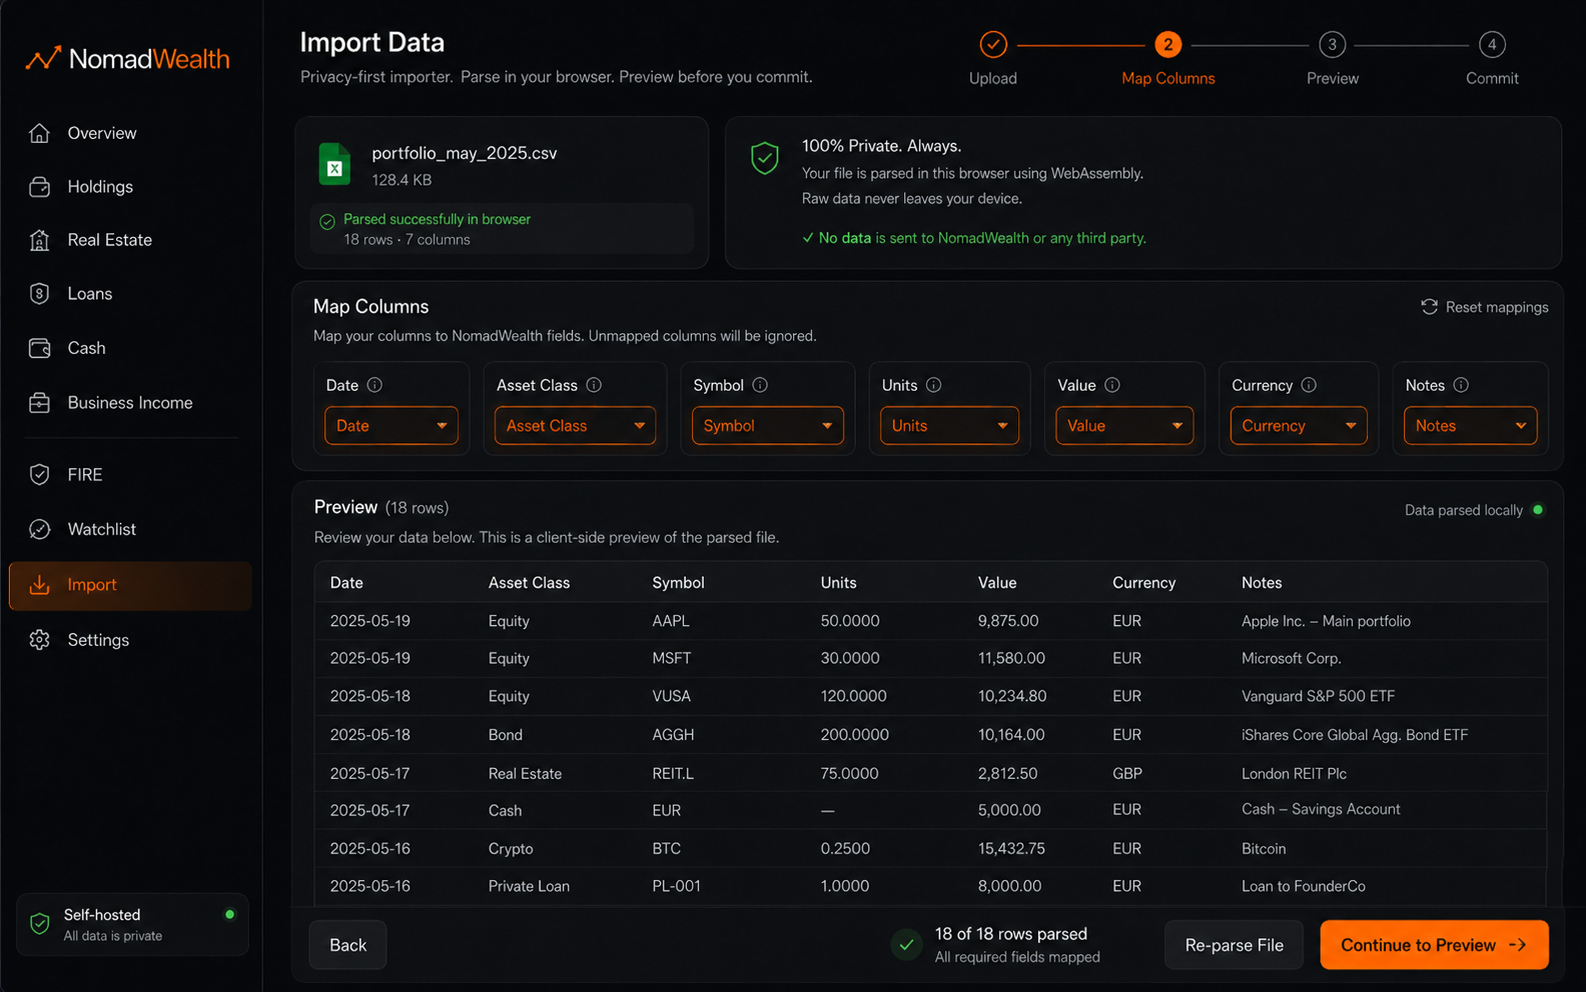1586x992 pixels.
Task: Click the Import download icon
Action: point(39,585)
